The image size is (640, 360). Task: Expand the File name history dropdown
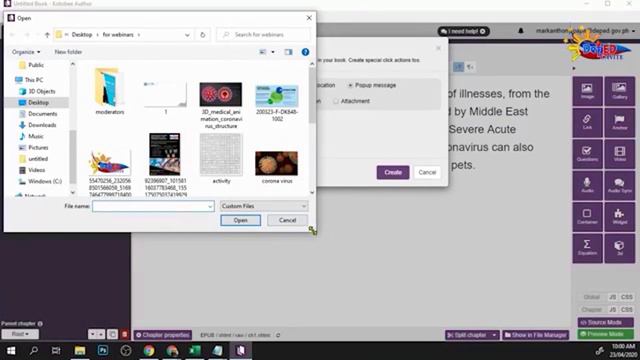pos(210,207)
